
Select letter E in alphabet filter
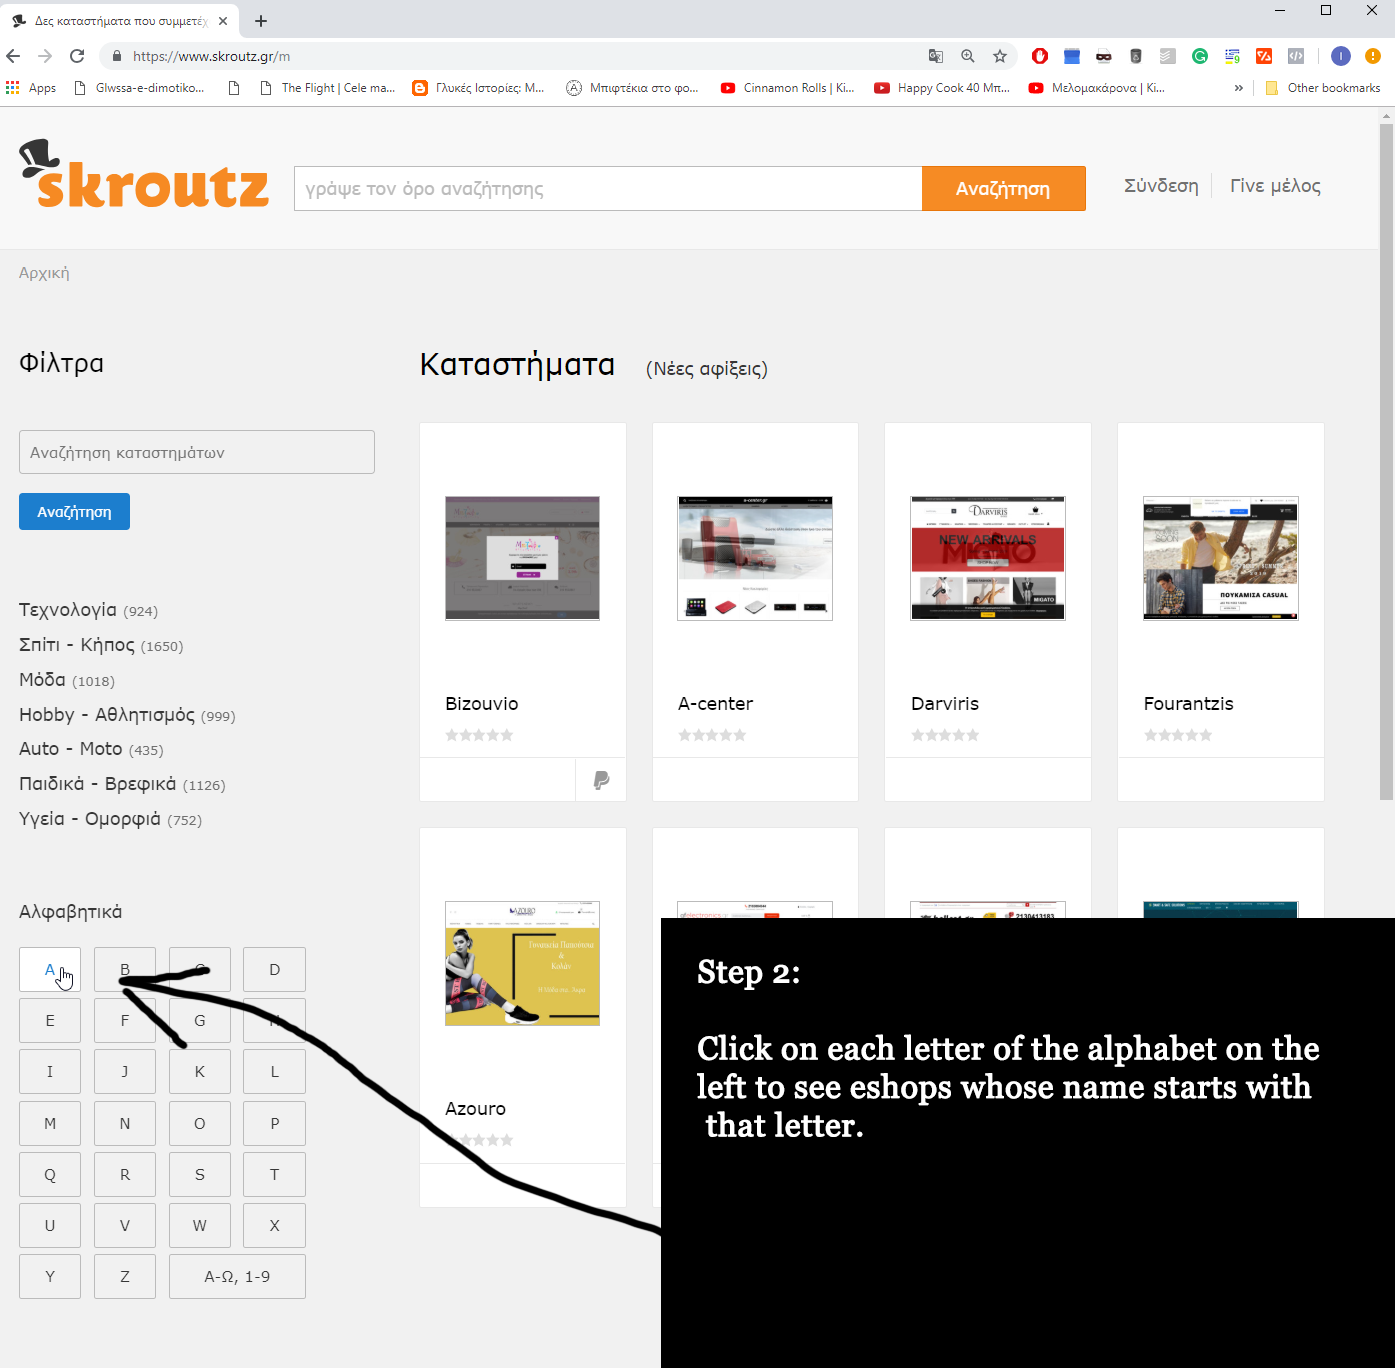(x=50, y=1021)
